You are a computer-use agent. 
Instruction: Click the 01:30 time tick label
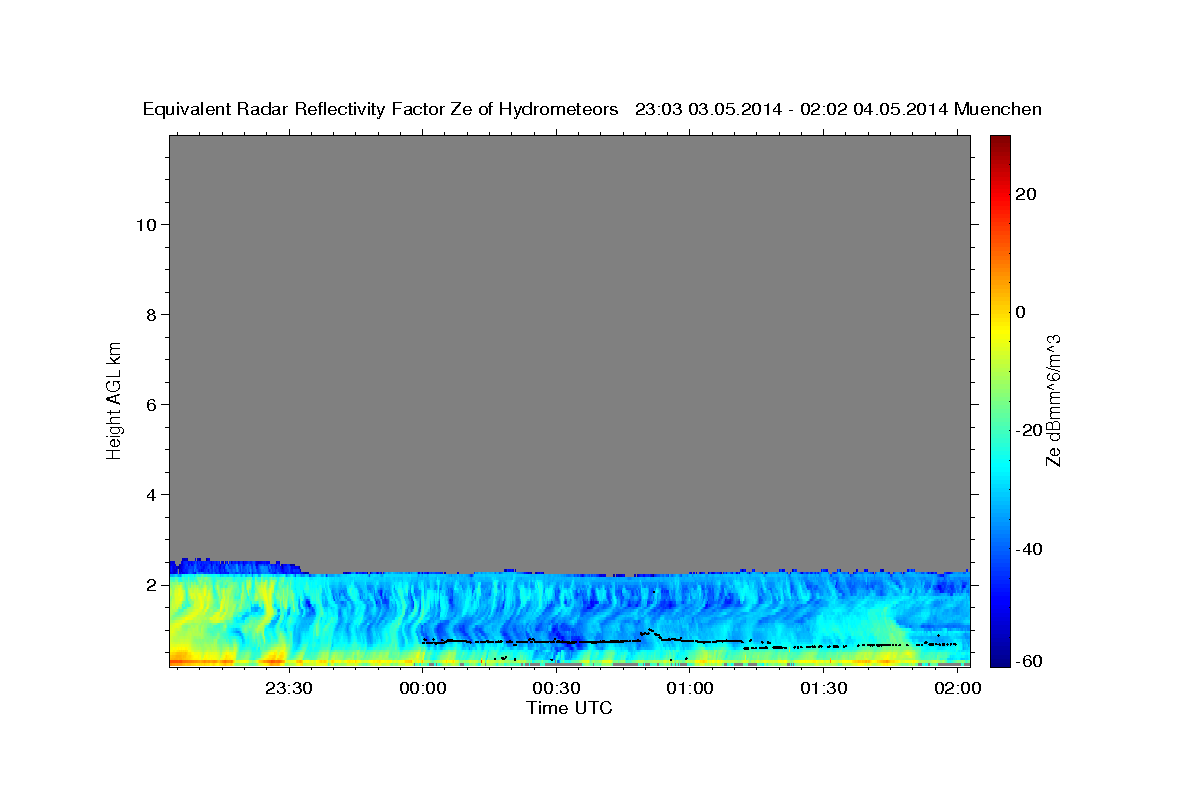(824, 689)
